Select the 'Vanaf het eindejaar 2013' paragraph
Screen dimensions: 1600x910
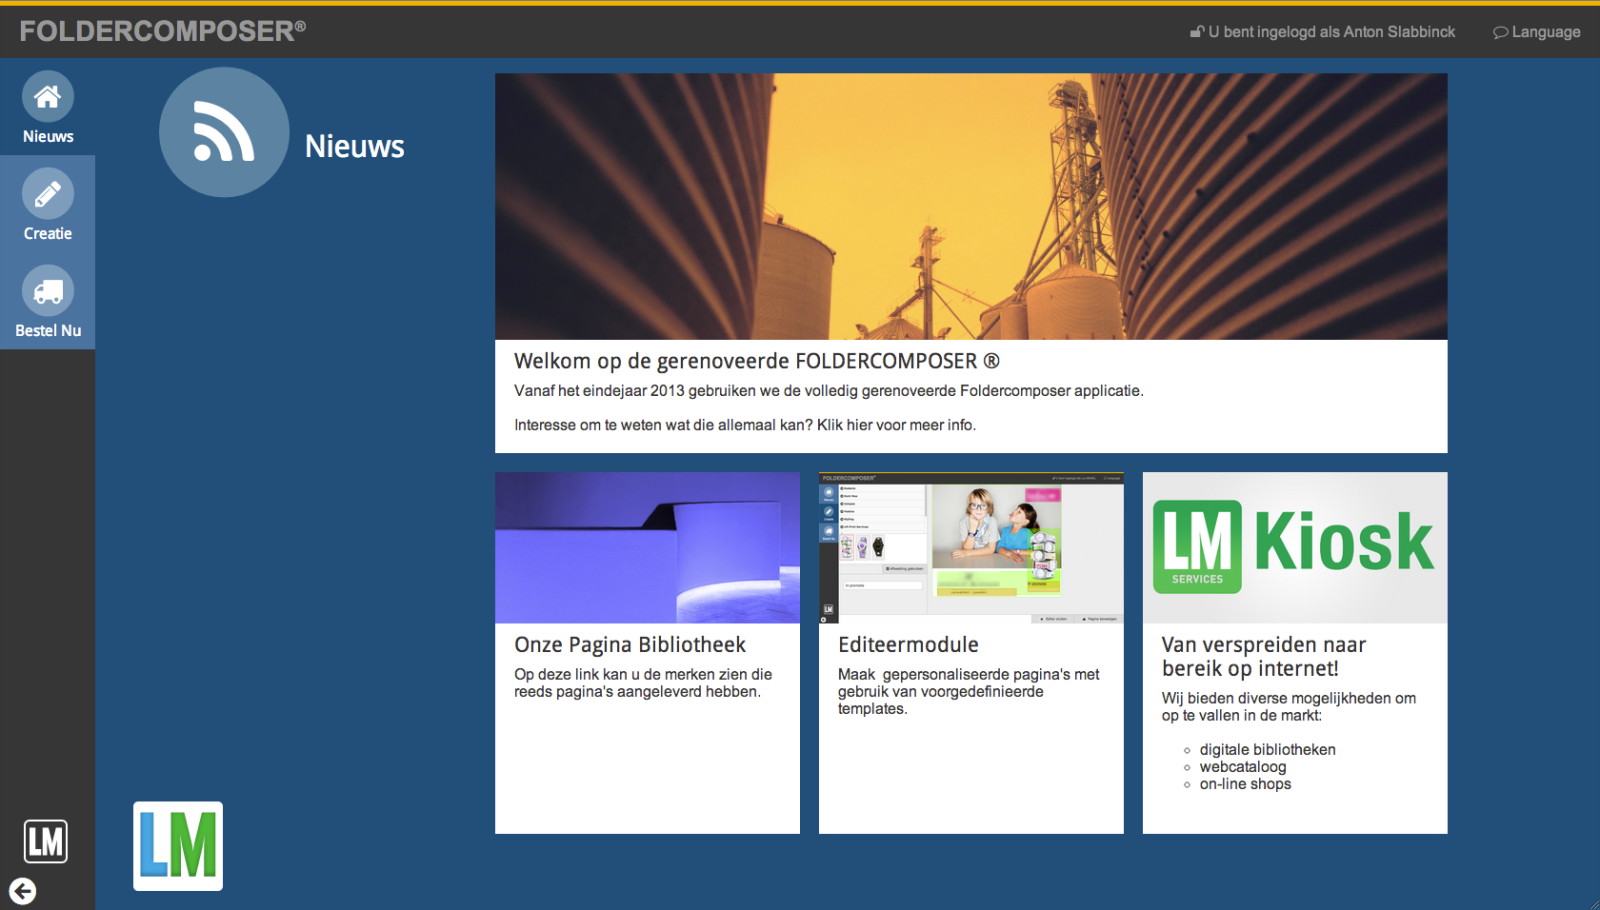click(829, 391)
